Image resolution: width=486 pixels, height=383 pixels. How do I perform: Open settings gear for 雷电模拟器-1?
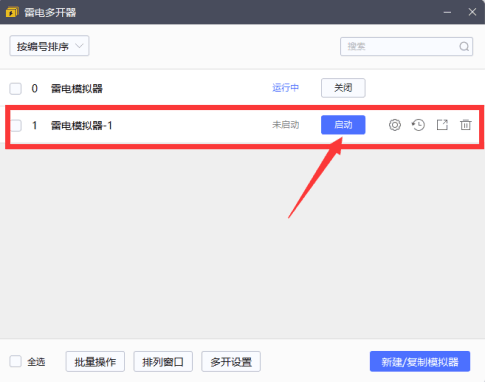click(x=395, y=125)
